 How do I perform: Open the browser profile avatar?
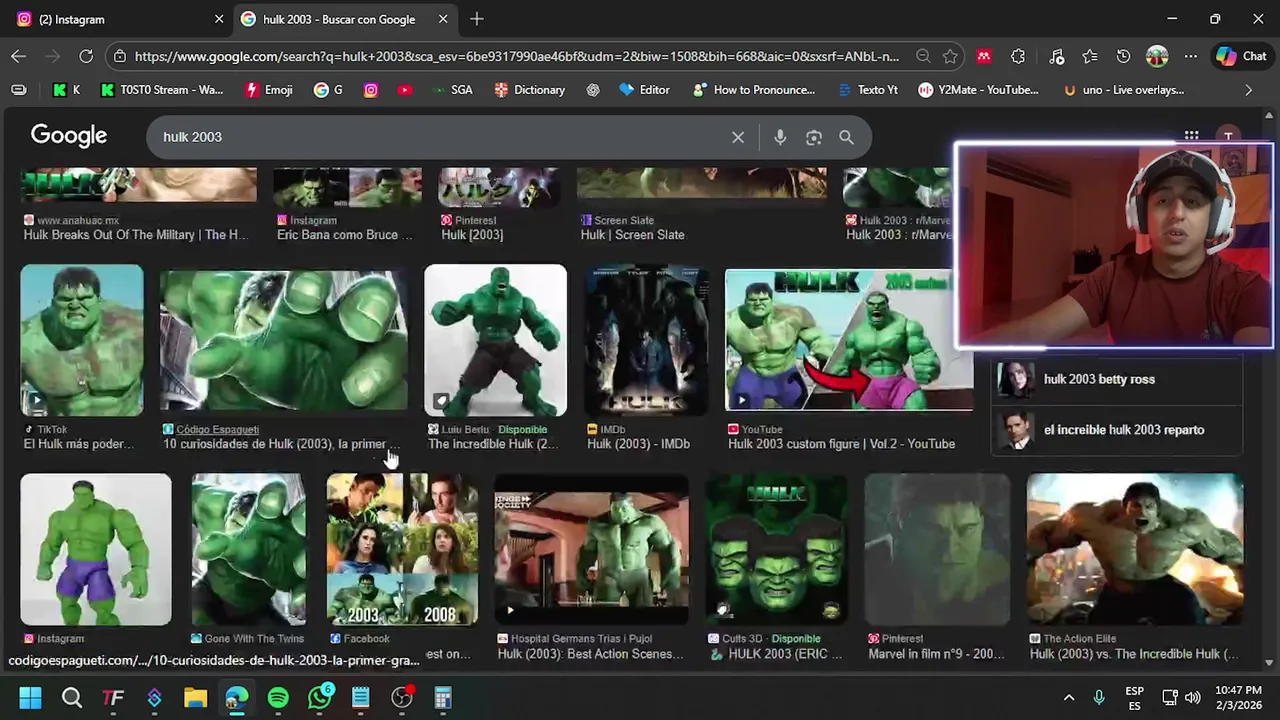click(1157, 57)
